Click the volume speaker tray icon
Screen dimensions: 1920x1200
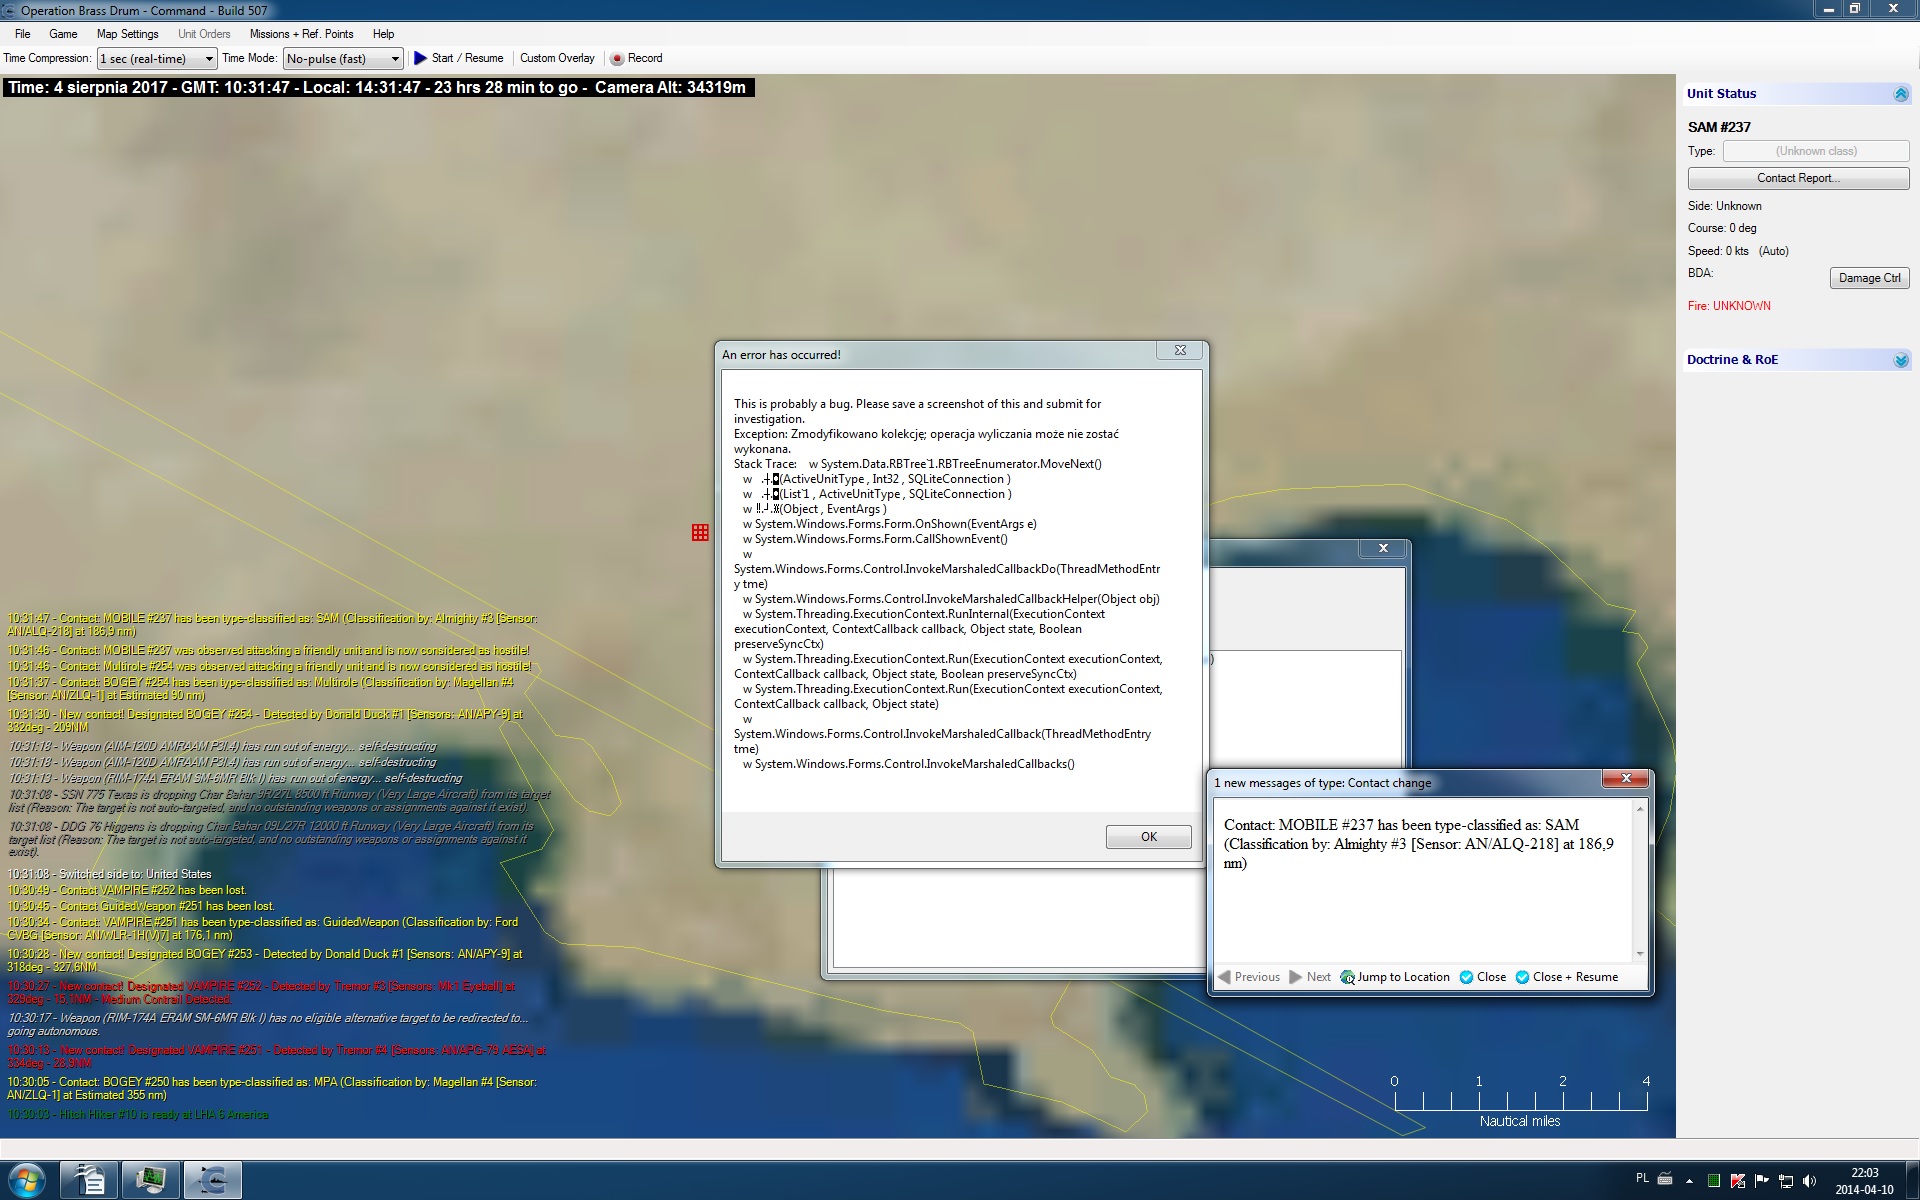(x=1810, y=1181)
